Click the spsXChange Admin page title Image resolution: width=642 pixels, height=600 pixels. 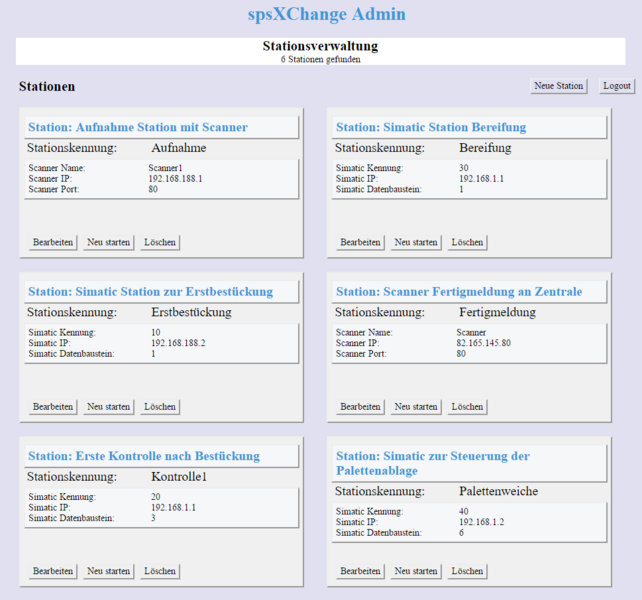click(326, 15)
